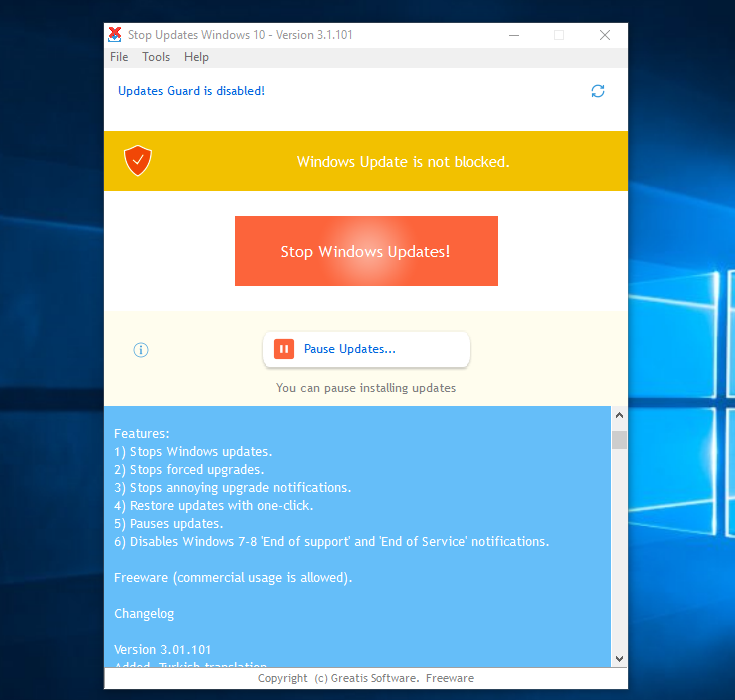Image resolution: width=735 pixels, height=700 pixels.
Task: Click the 'Features:' heading text
Action: pos(142,434)
